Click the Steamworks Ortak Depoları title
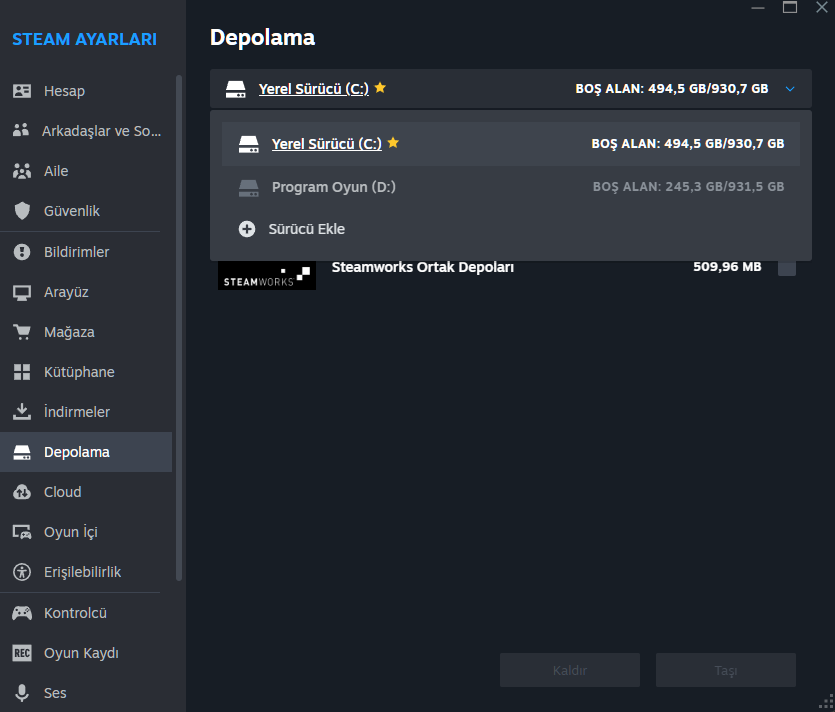The height and width of the screenshot is (712, 835). 423,267
